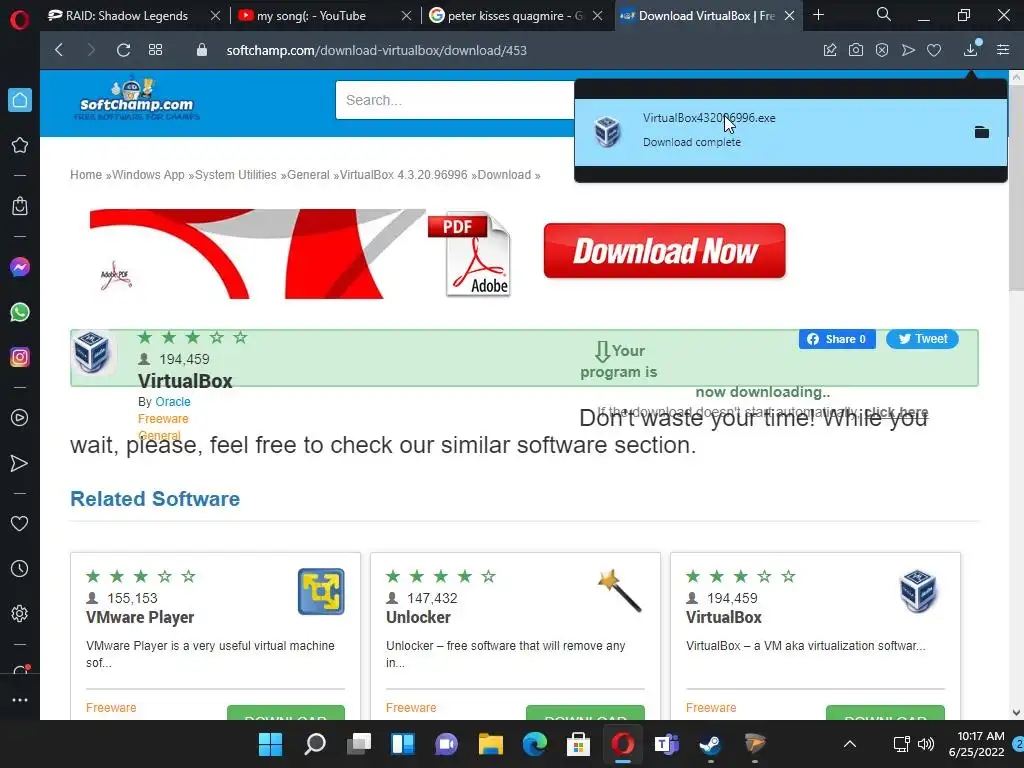The width and height of the screenshot is (1024, 768).
Task: Open sidebar three-dot more menu
Action: click(20, 700)
